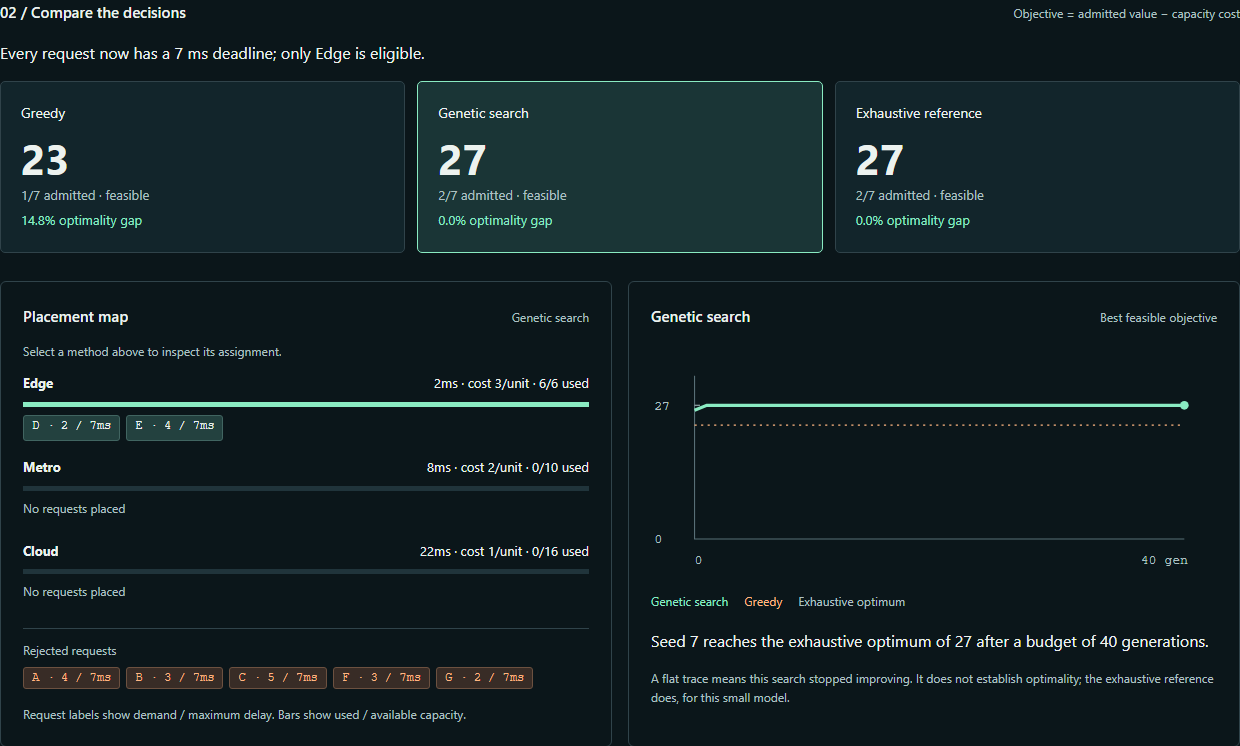
Task: Click rejected request chip C · 5 / 7ms
Action: tap(278, 678)
